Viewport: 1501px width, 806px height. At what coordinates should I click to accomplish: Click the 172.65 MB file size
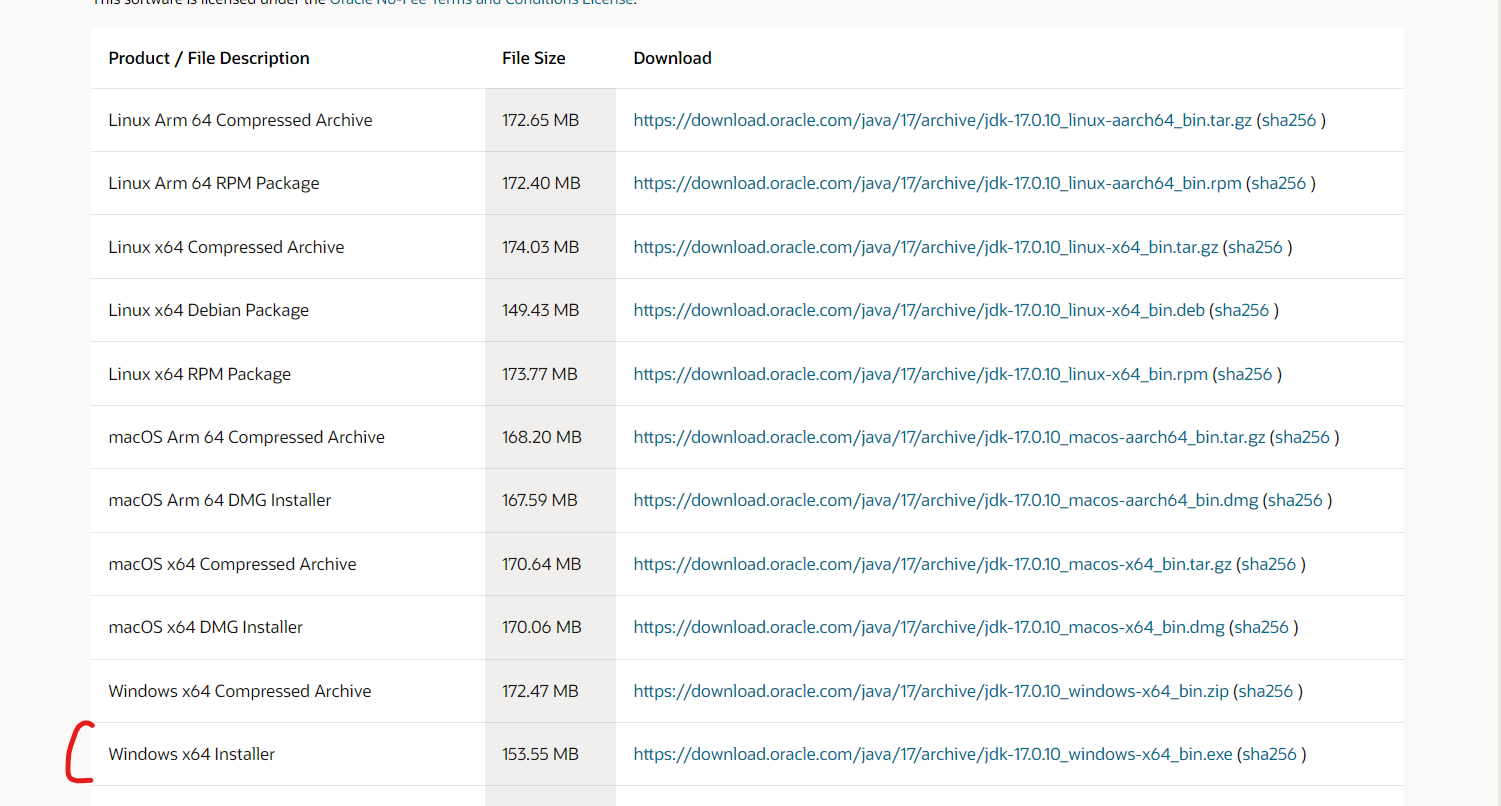pos(541,120)
